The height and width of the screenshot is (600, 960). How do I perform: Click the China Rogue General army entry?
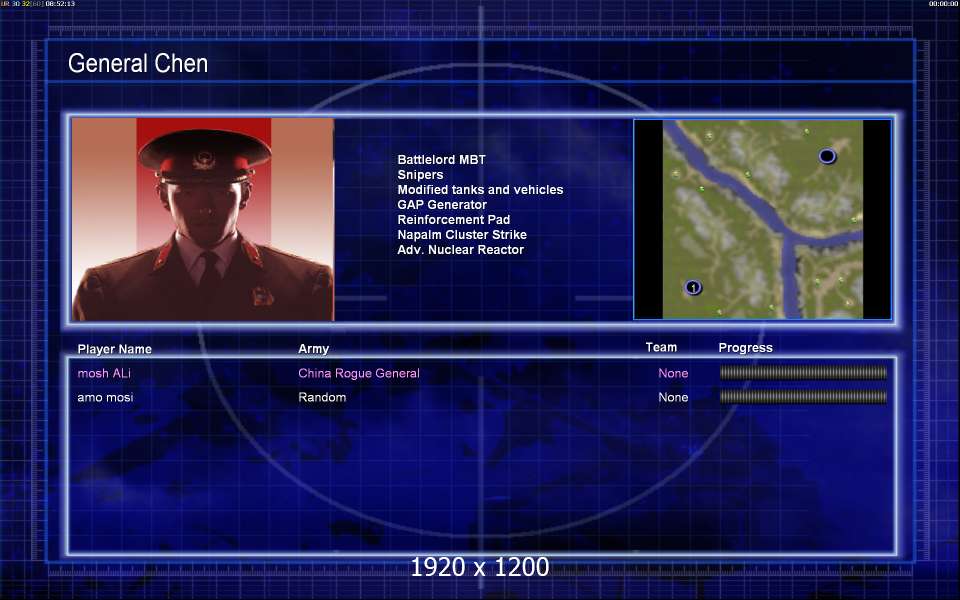point(359,373)
